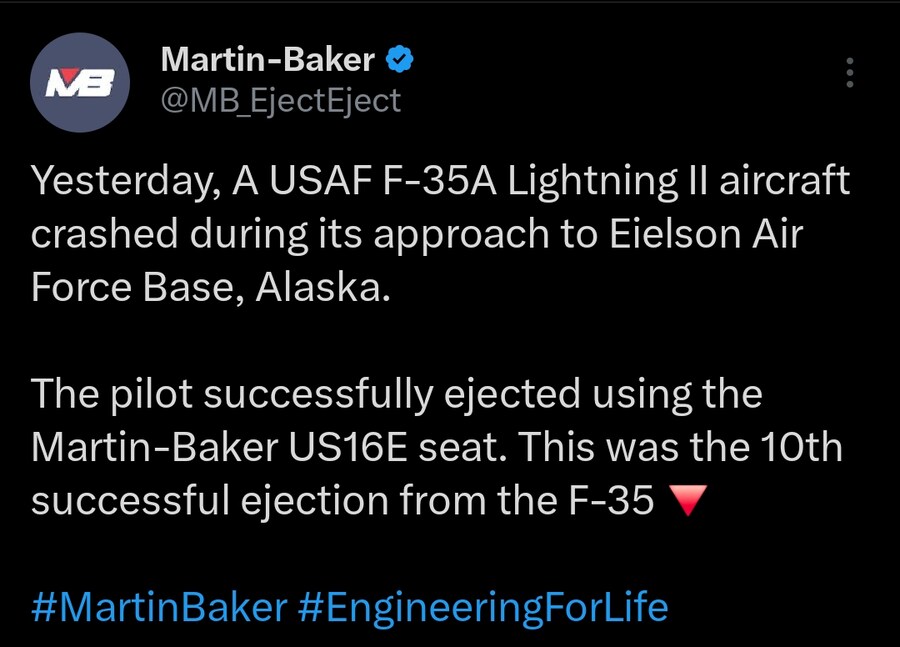
Task: Click the first paragraph about the crash
Action: point(440,234)
